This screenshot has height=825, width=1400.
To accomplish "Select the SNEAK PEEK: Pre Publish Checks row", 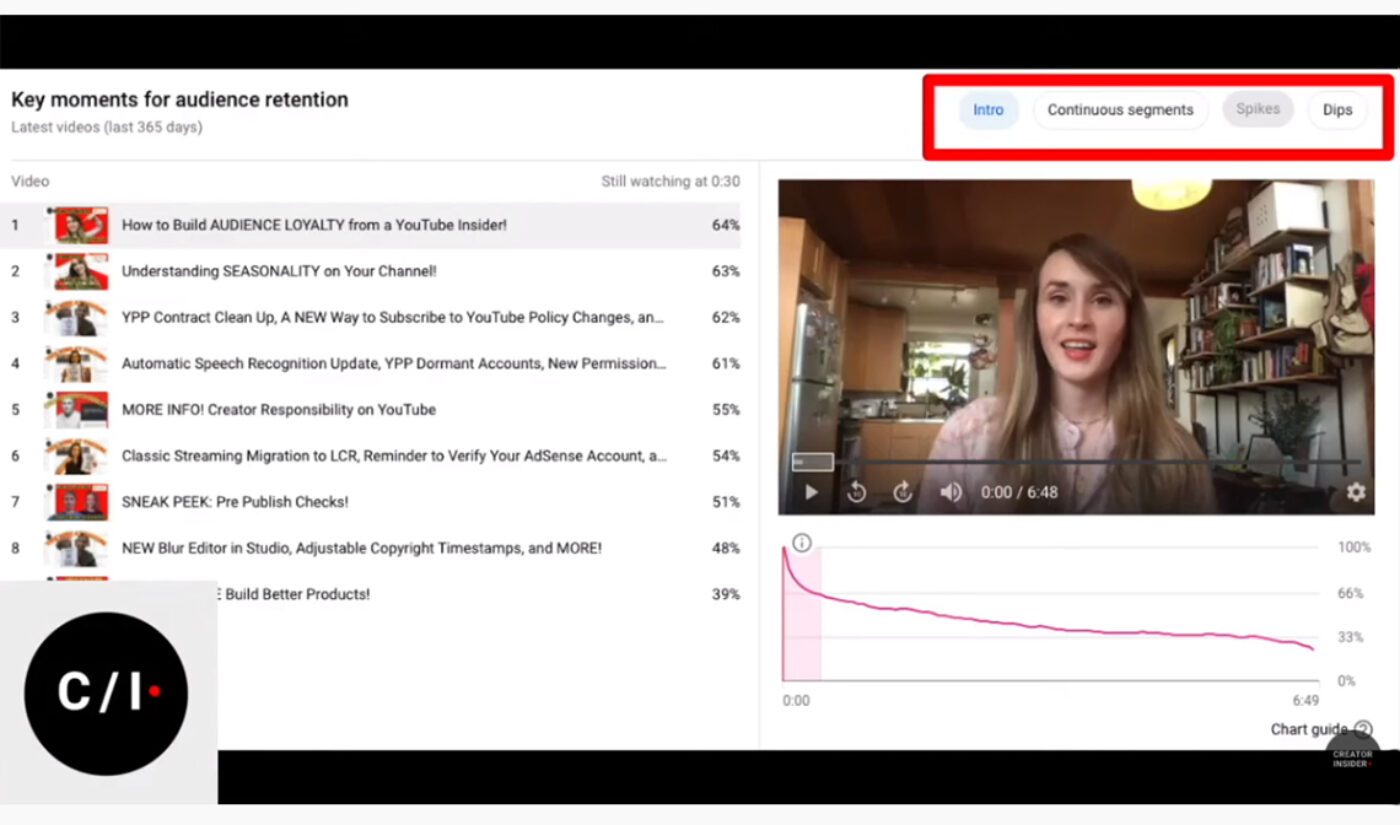I will click(x=233, y=501).
